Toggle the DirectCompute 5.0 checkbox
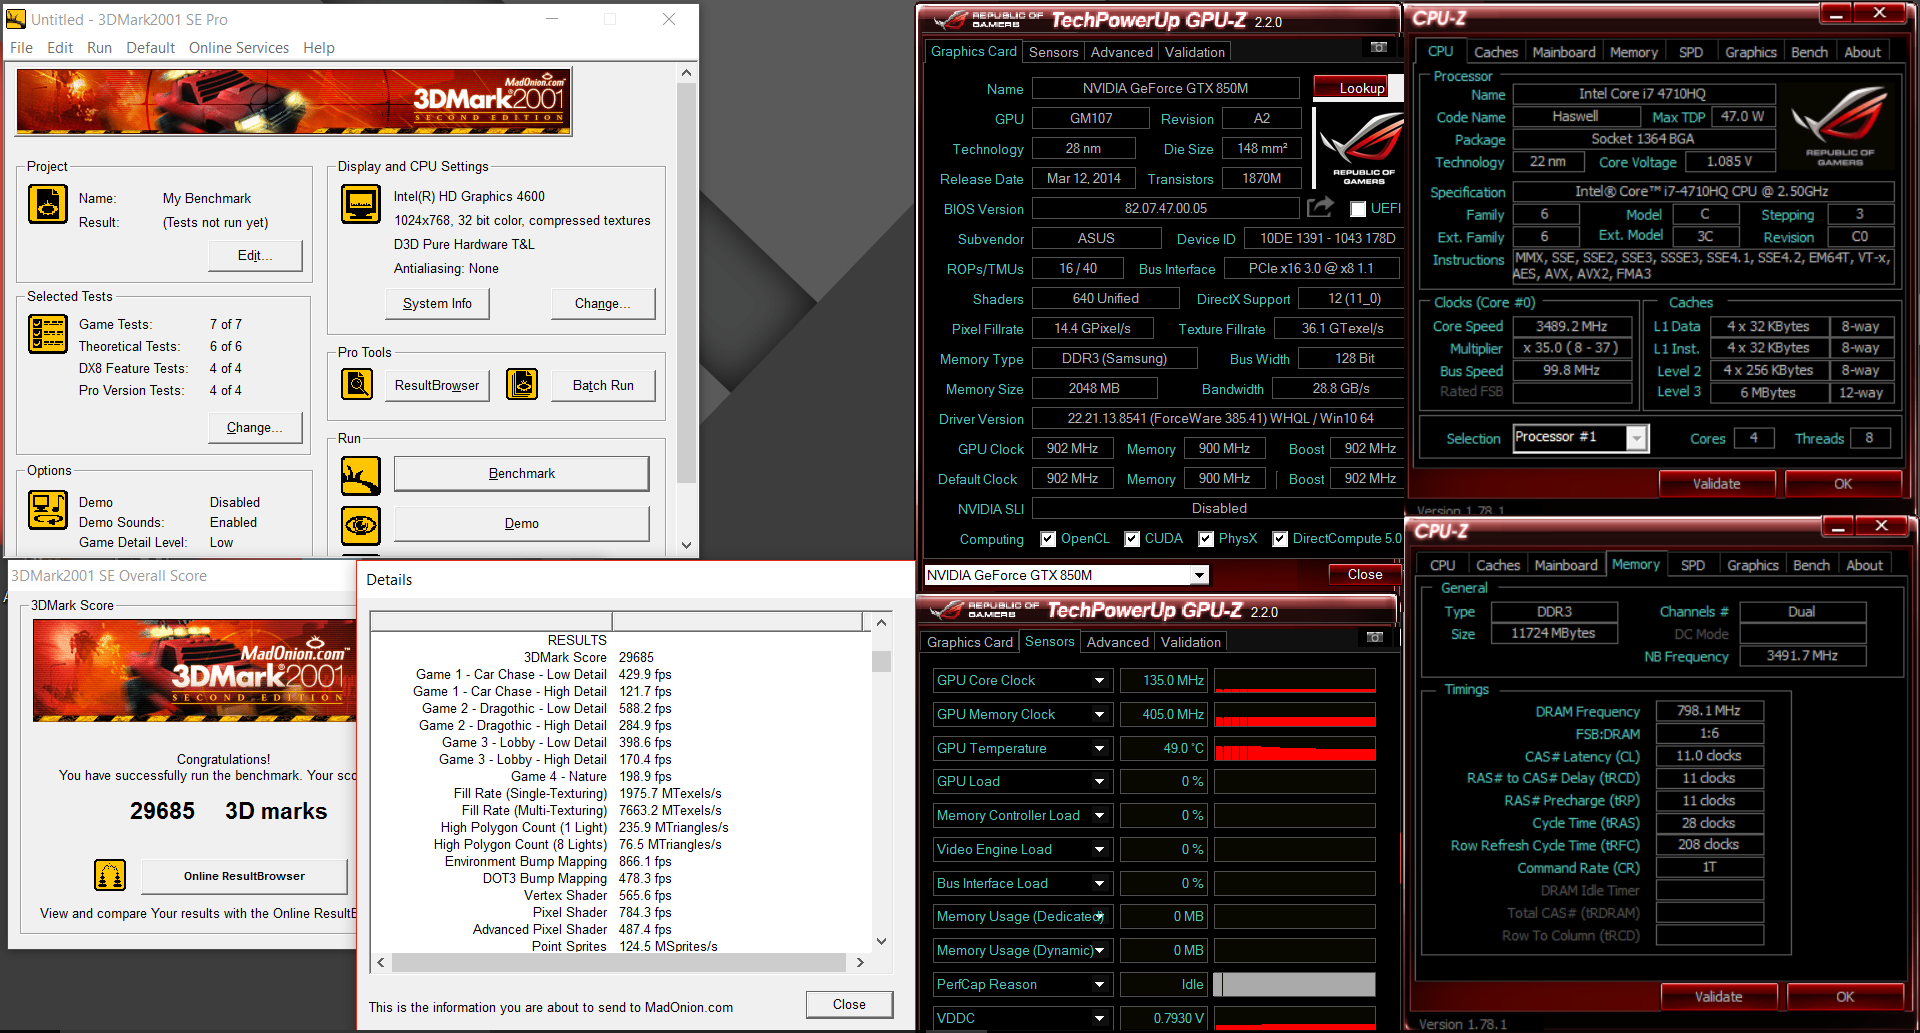Image resolution: width=1920 pixels, height=1033 pixels. tap(1280, 539)
